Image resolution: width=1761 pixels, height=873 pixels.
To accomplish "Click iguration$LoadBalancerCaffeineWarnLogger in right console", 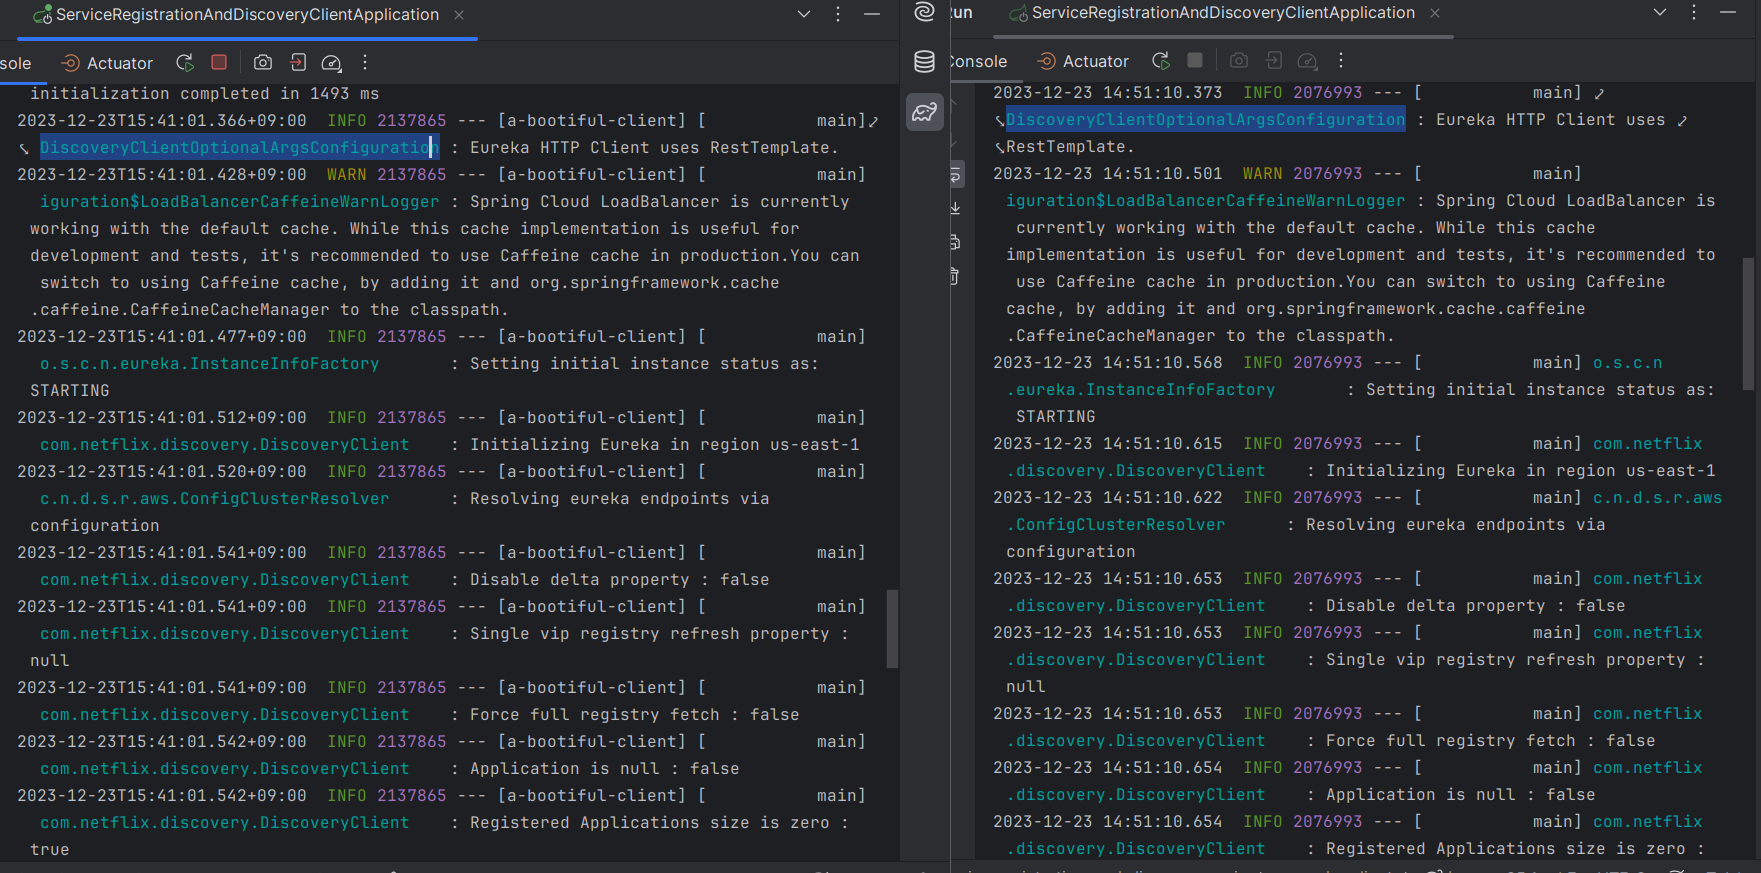I will click(x=1205, y=201).
